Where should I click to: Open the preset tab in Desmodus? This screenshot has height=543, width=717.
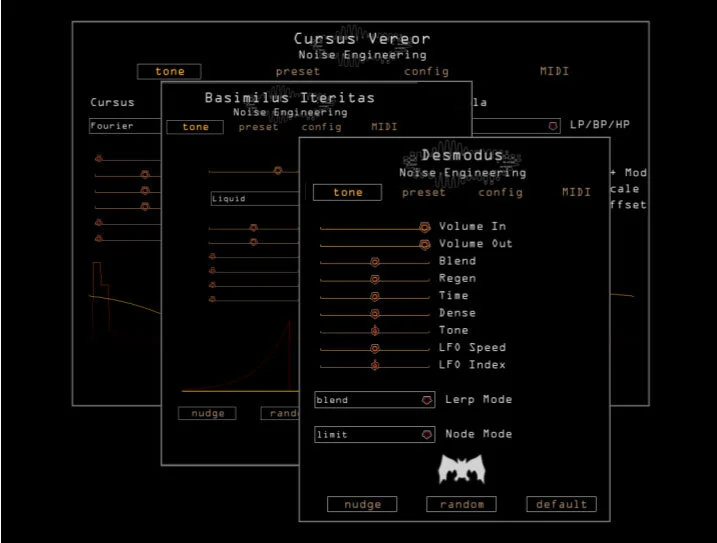(423, 193)
